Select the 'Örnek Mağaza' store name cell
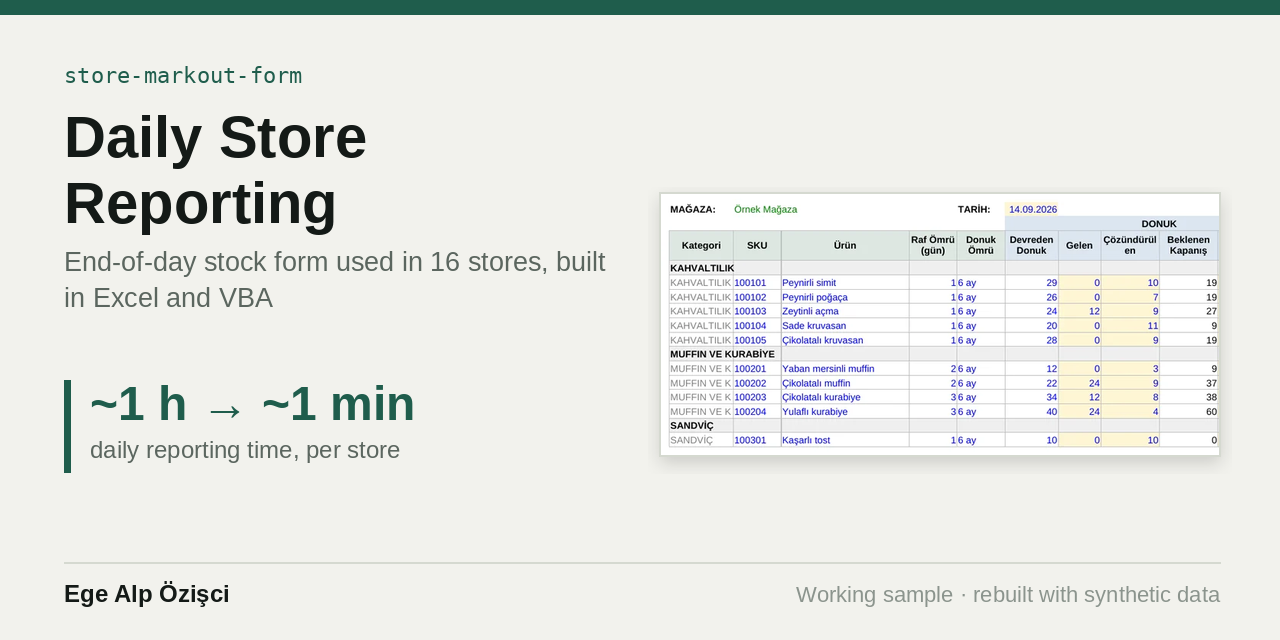 click(x=766, y=209)
